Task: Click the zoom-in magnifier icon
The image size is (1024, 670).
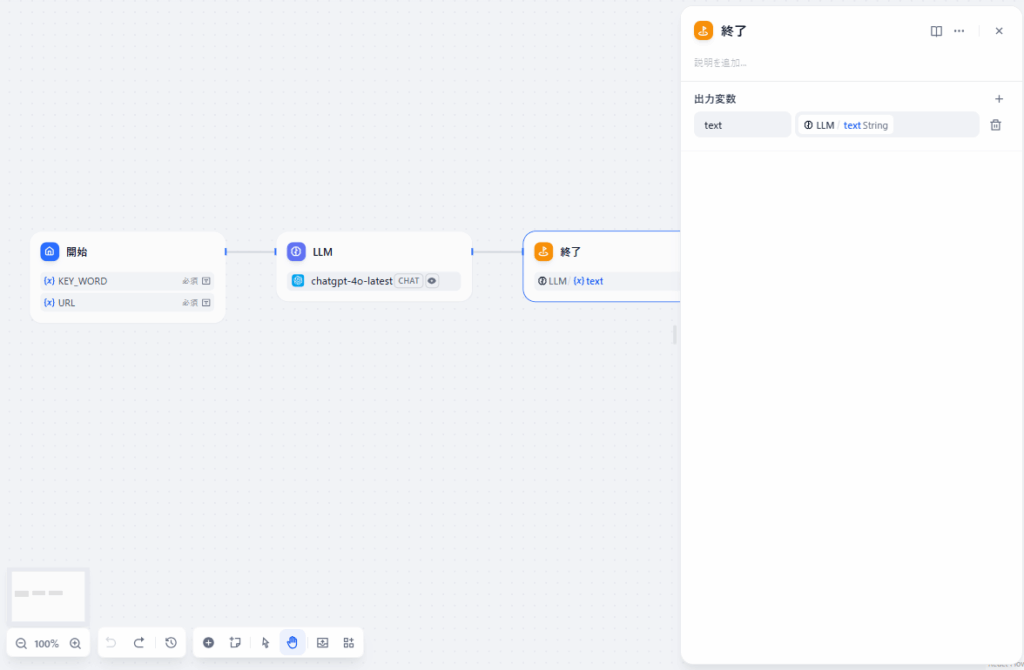Action: click(74, 643)
